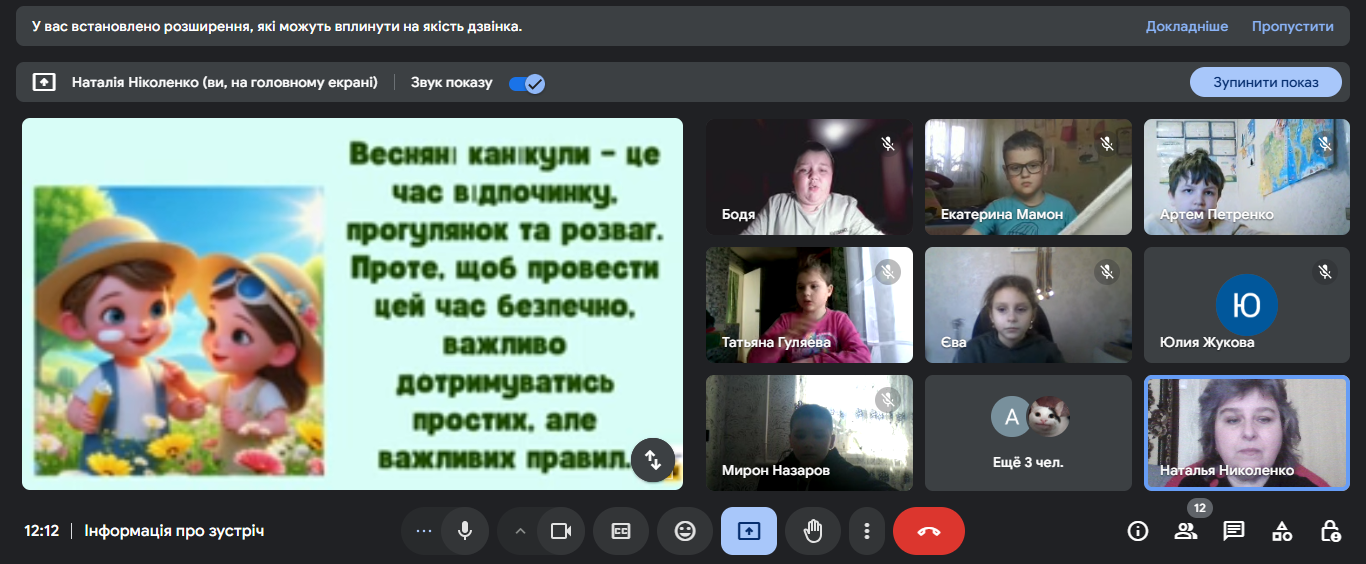Click the 'Звук показу' label
This screenshot has width=1366, height=564.
coord(452,83)
